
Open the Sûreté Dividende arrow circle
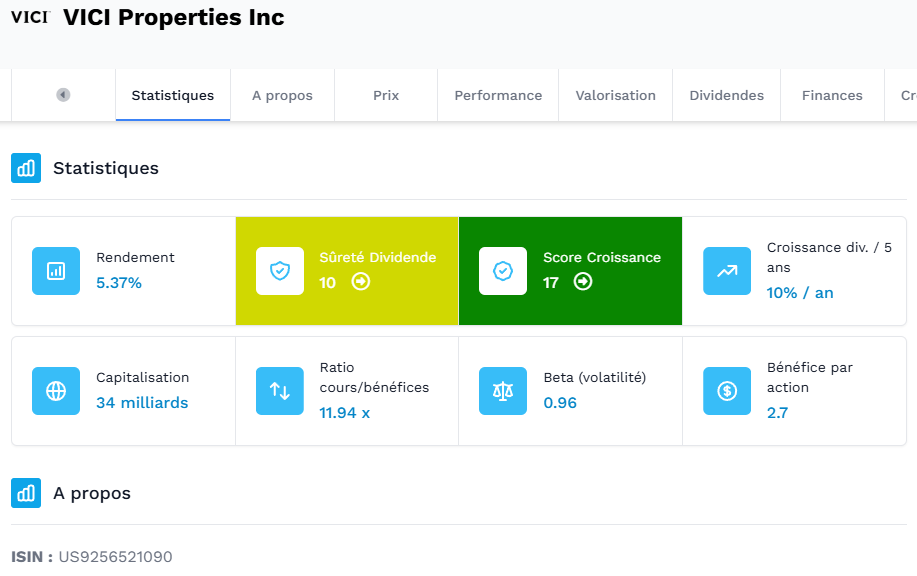[361, 282]
